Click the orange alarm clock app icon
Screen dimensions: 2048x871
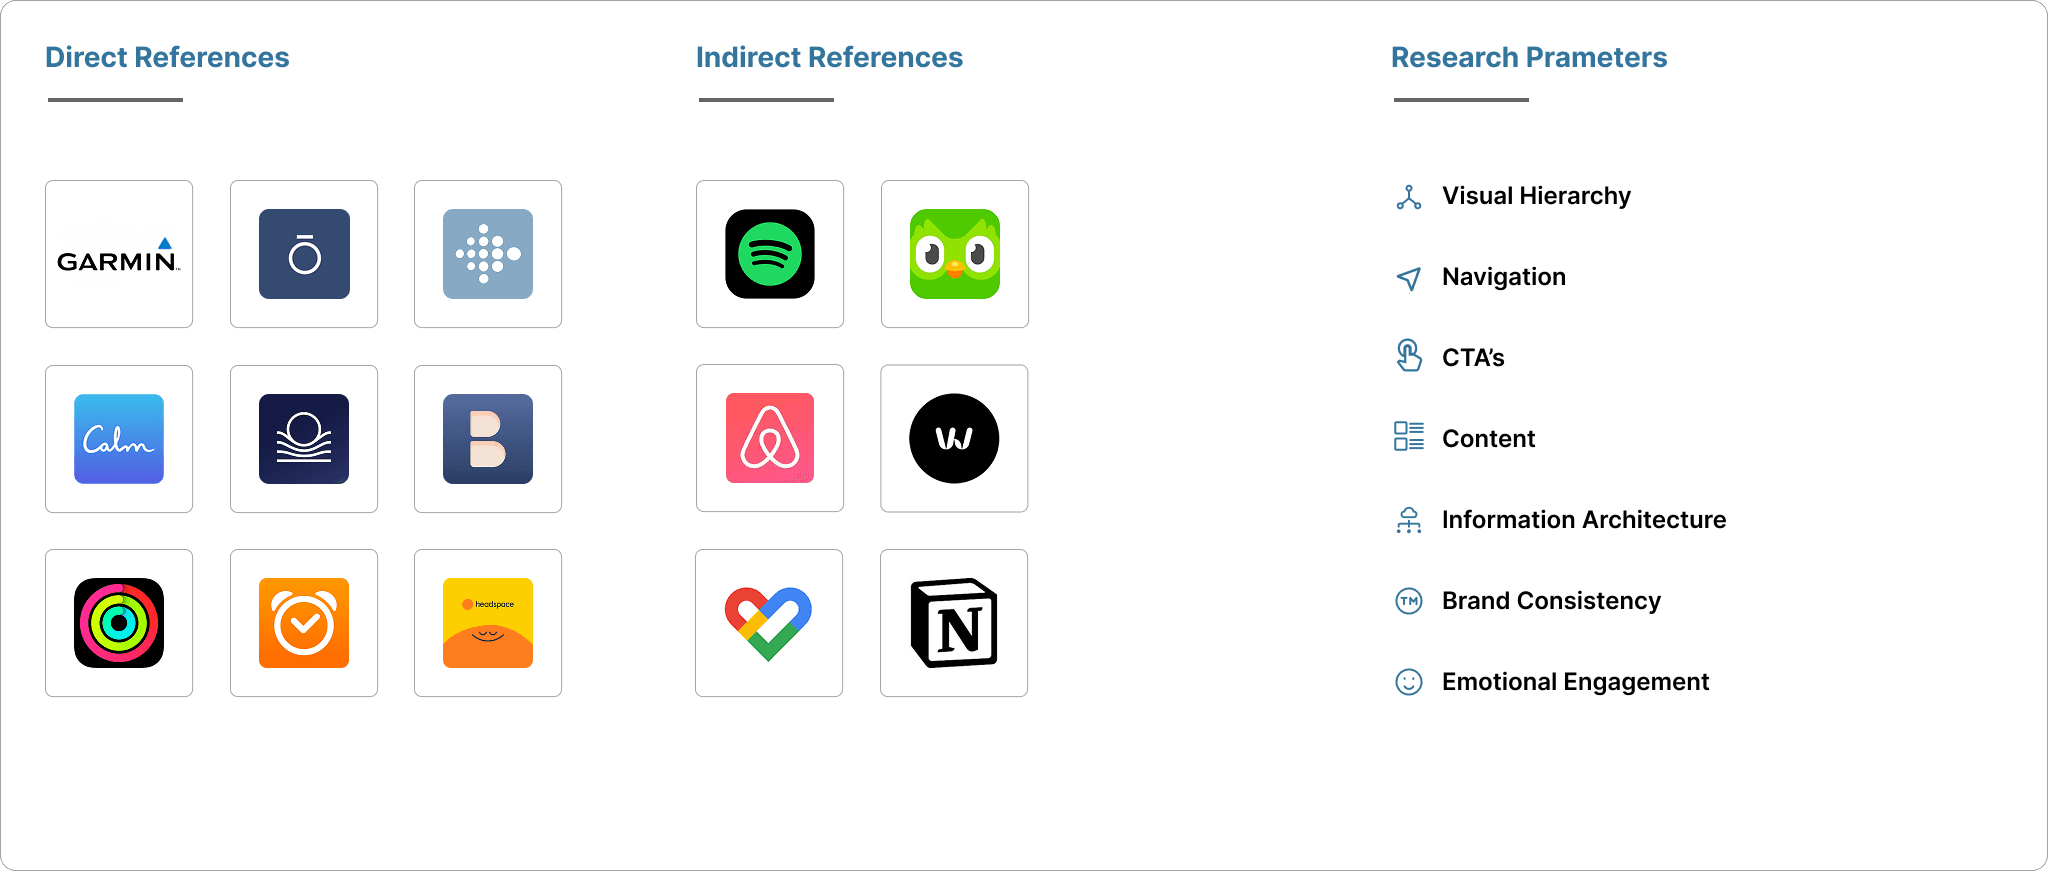[304, 623]
